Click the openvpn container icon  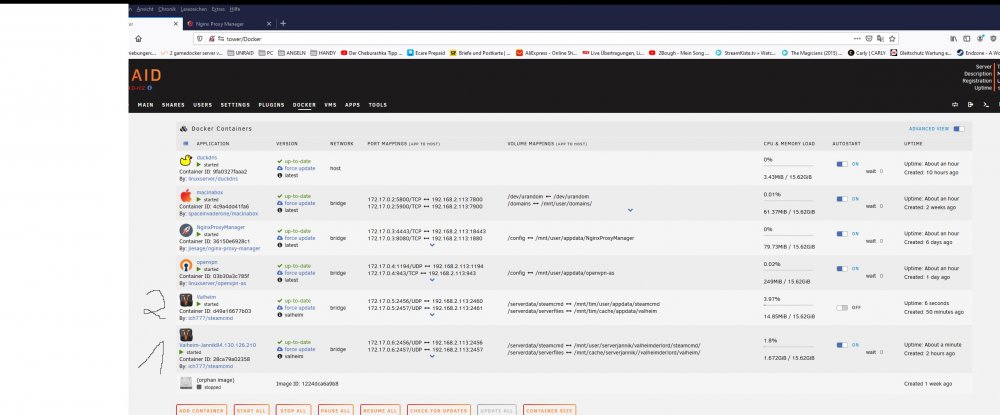click(x=186, y=265)
